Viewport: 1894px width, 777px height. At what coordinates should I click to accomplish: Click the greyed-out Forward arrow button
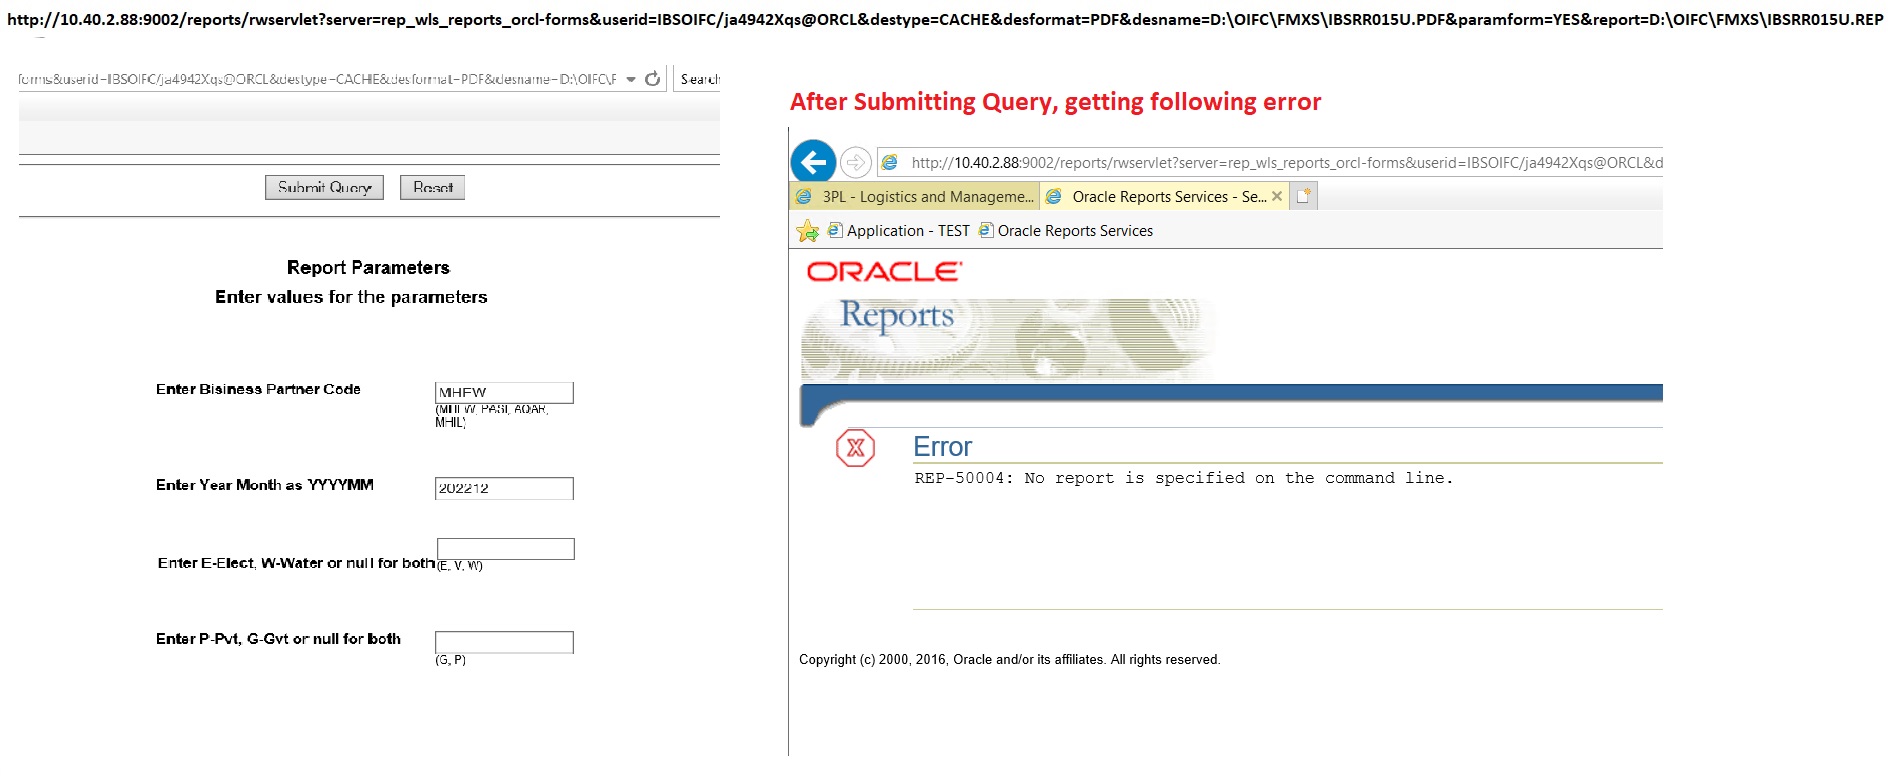coord(855,162)
